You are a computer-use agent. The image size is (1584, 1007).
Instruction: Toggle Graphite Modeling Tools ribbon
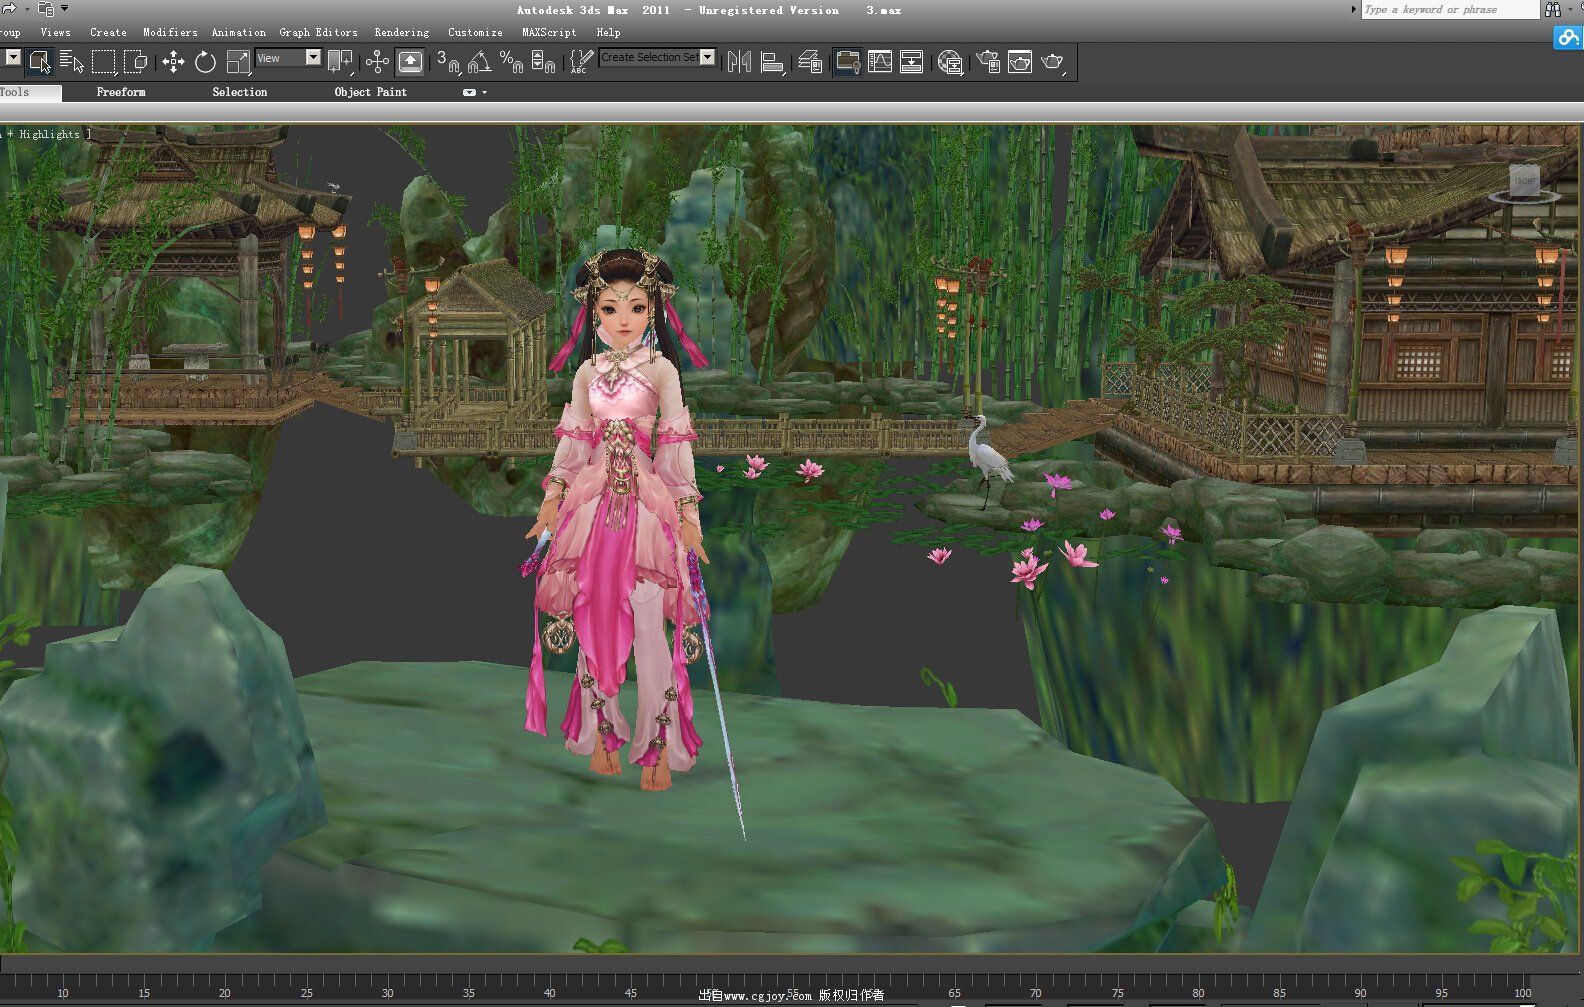click(847, 62)
